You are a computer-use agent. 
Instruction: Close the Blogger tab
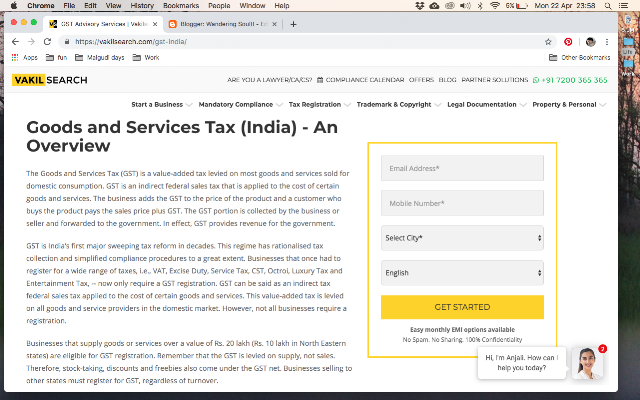pyautogui.click(x=274, y=24)
